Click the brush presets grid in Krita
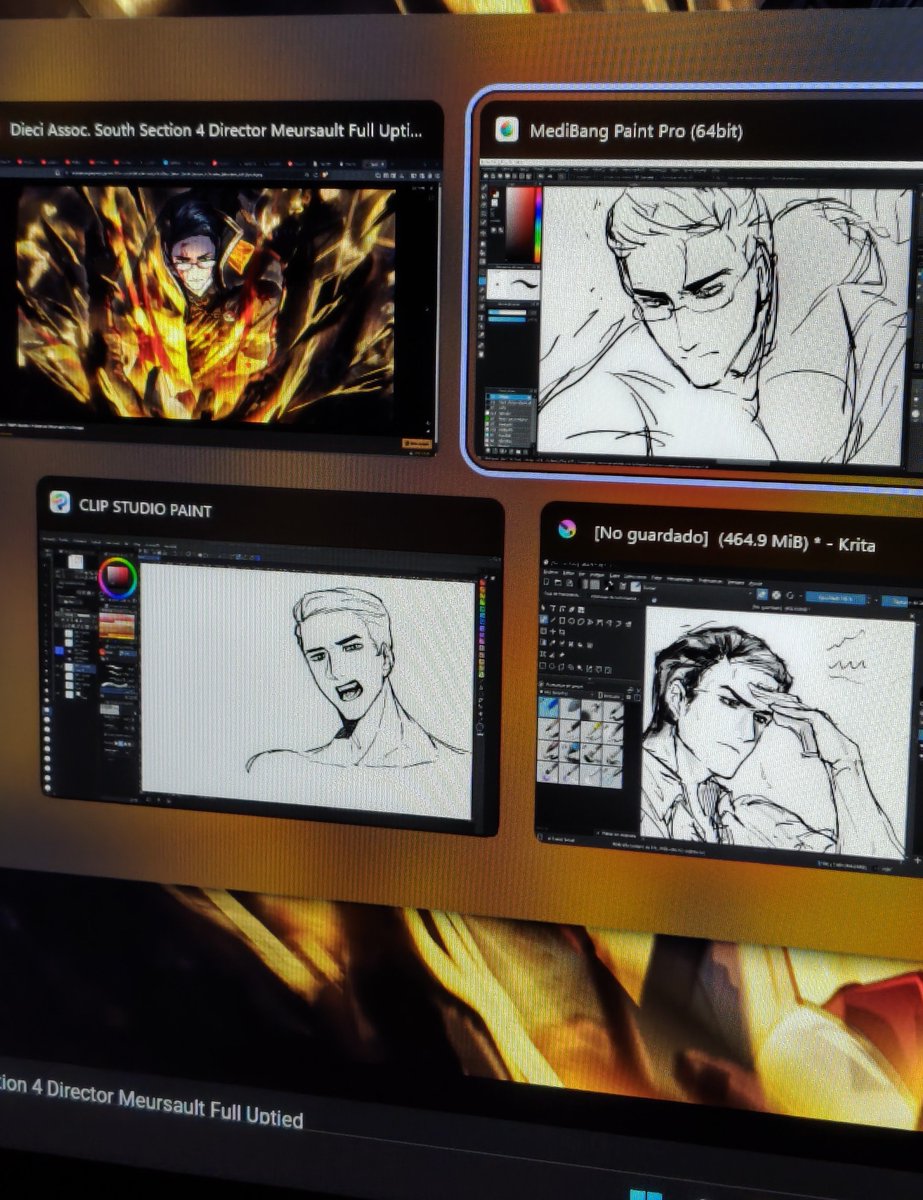The width and height of the screenshot is (923, 1200). 582,741
